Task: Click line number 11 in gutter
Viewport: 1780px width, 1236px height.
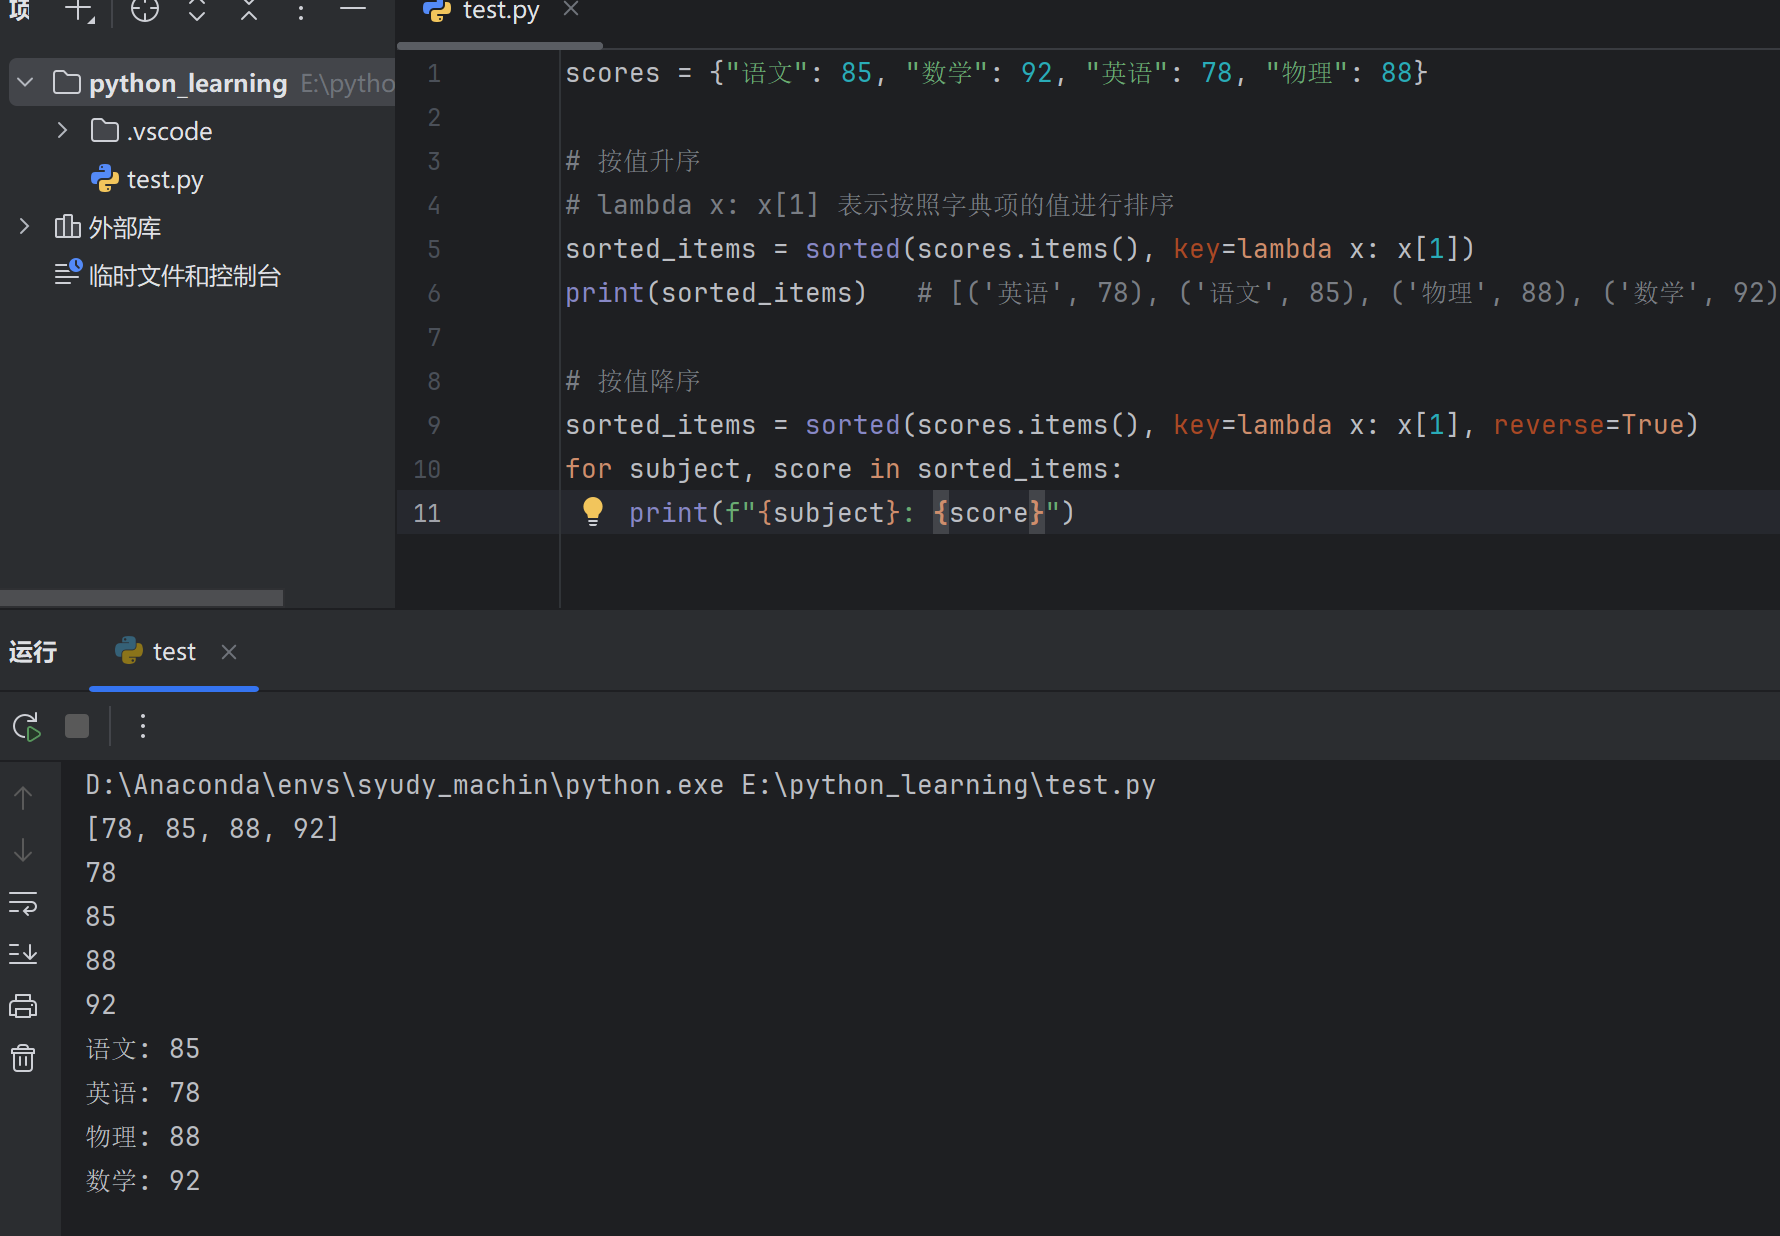Action: click(427, 513)
